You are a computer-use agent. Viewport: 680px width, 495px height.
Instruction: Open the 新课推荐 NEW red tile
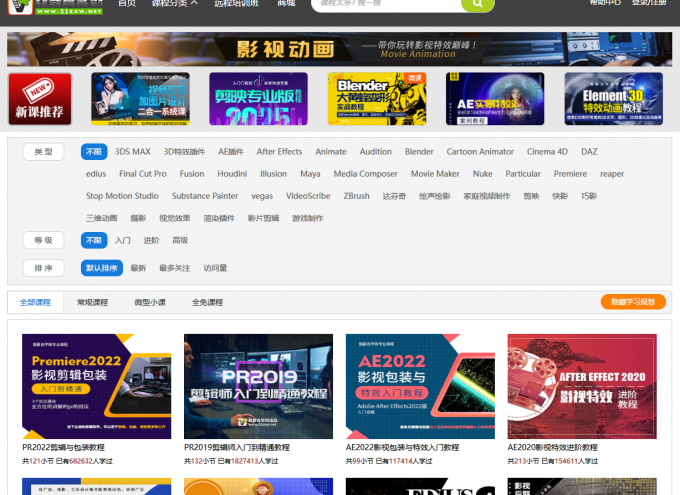click(40, 99)
